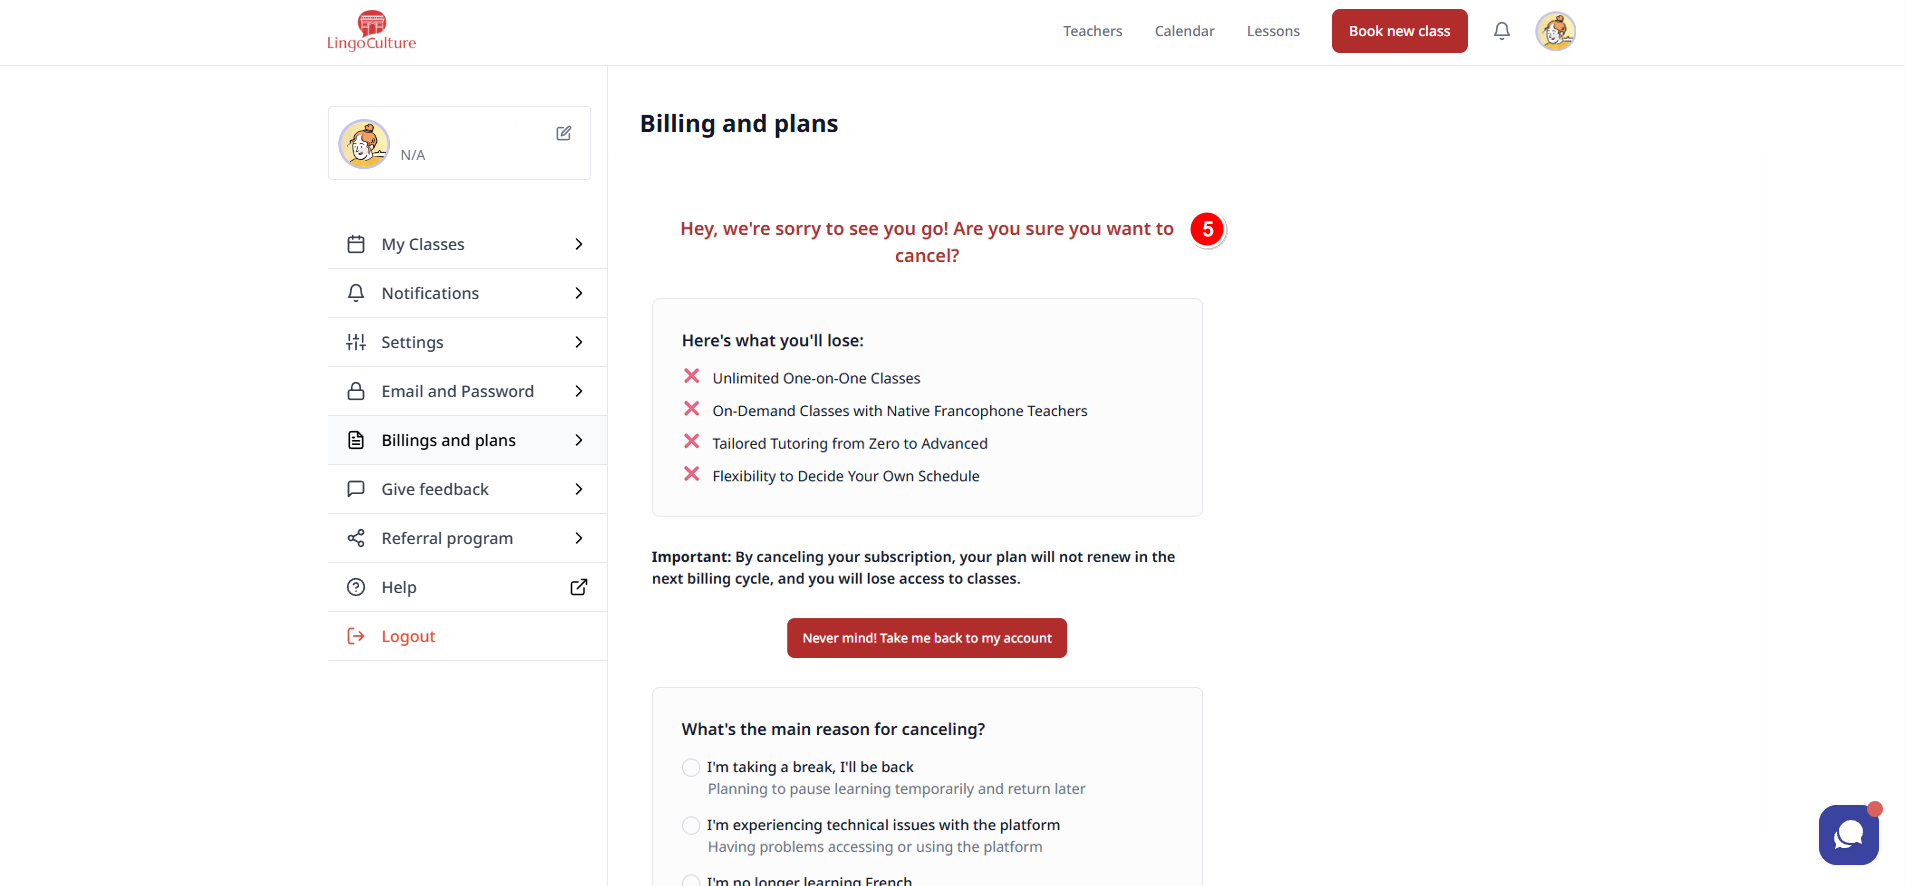
Task: Click the Referral program share icon
Action: pyautogui.click(x=356, y=538)
